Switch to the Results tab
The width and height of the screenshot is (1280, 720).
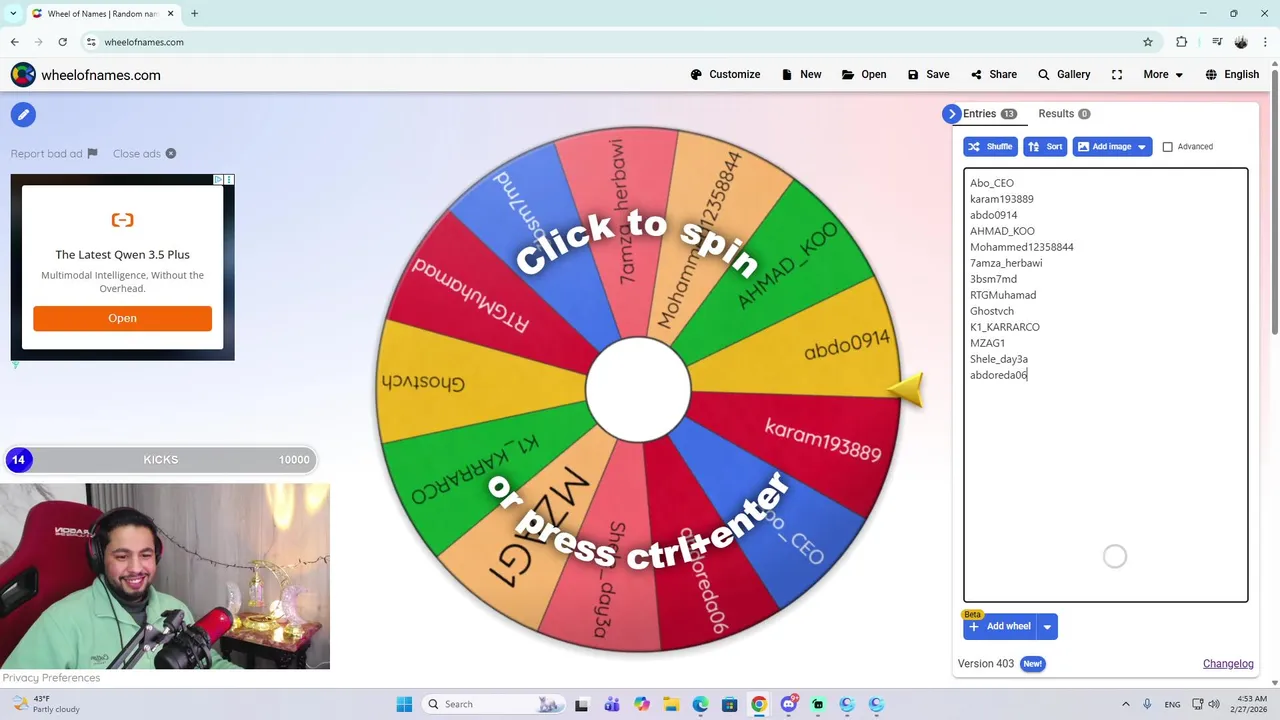coord(1064,114)
